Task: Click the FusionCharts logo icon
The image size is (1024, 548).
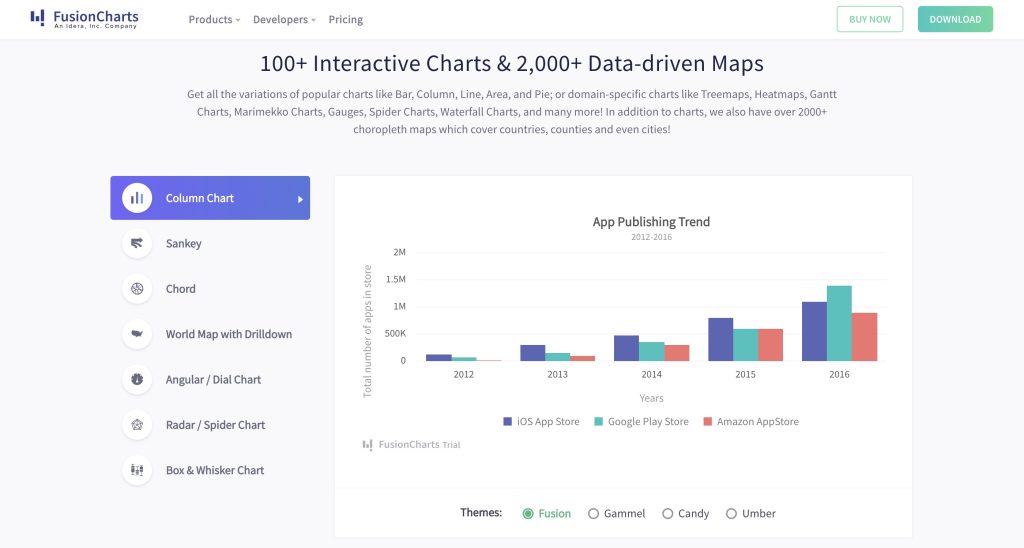Action: pos(38,18)
